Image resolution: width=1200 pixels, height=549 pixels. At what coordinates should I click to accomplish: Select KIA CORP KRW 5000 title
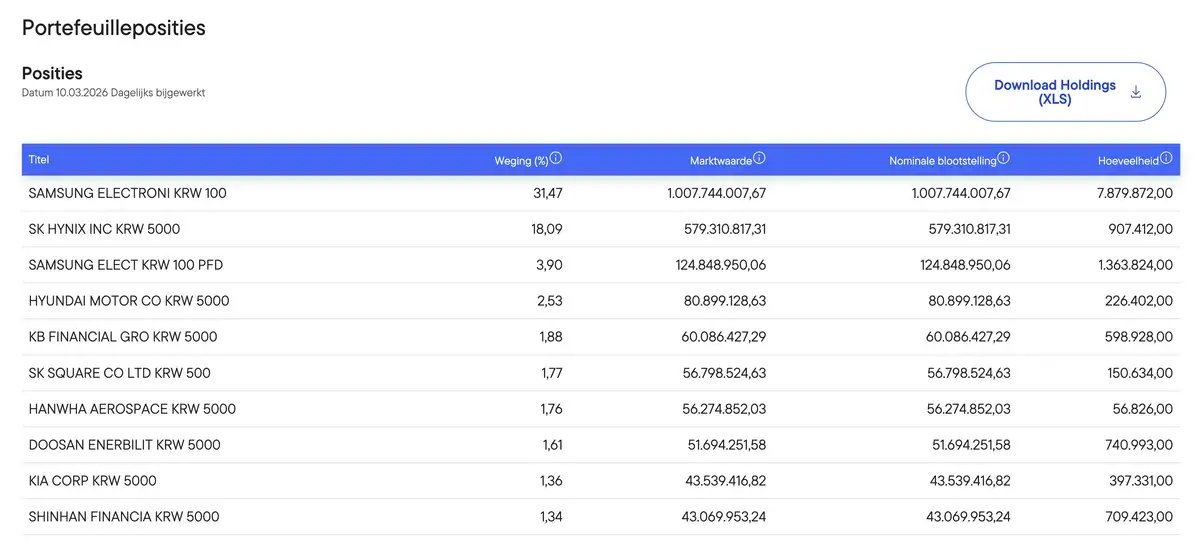[x=93, y=481]
